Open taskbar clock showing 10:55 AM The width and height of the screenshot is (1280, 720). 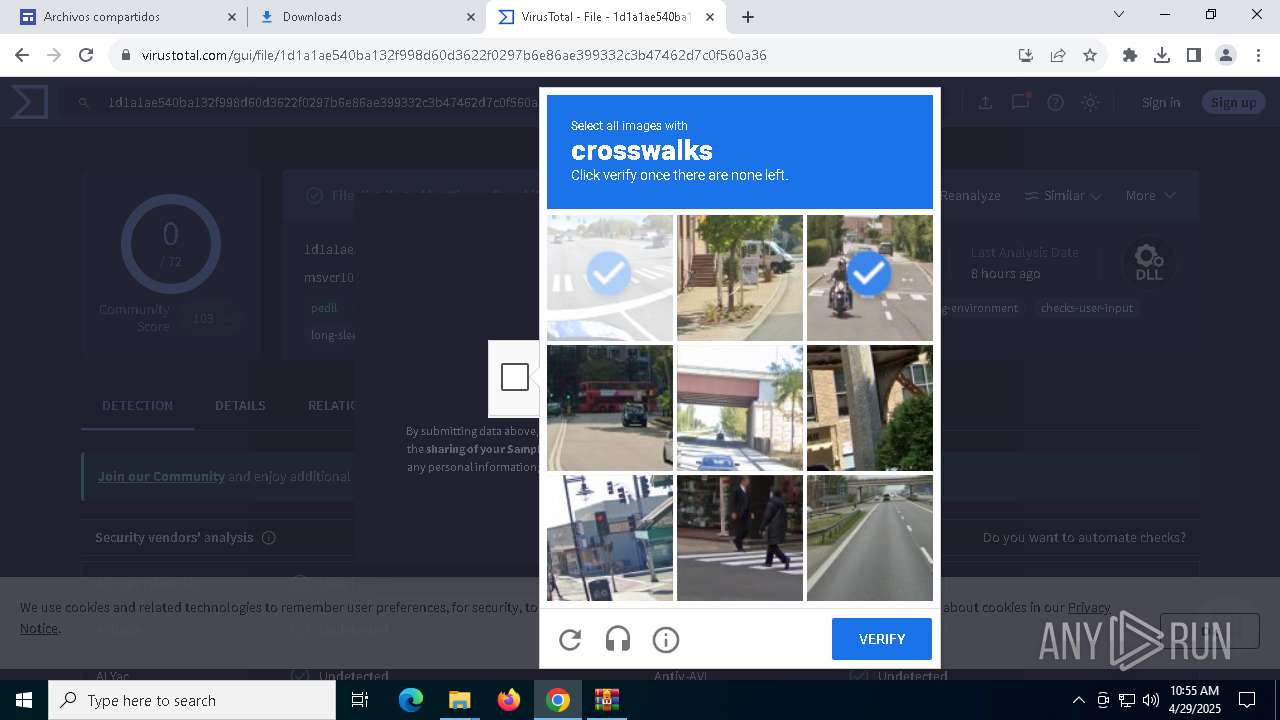coord(1194,700)
